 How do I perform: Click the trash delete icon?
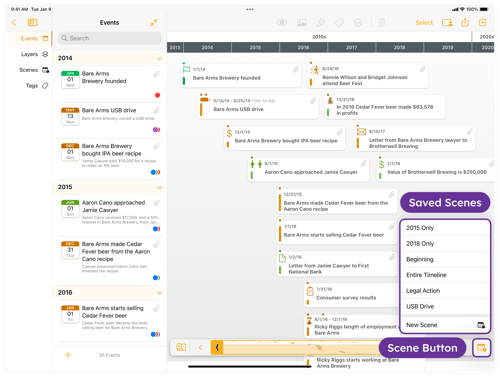pos(381,22)
